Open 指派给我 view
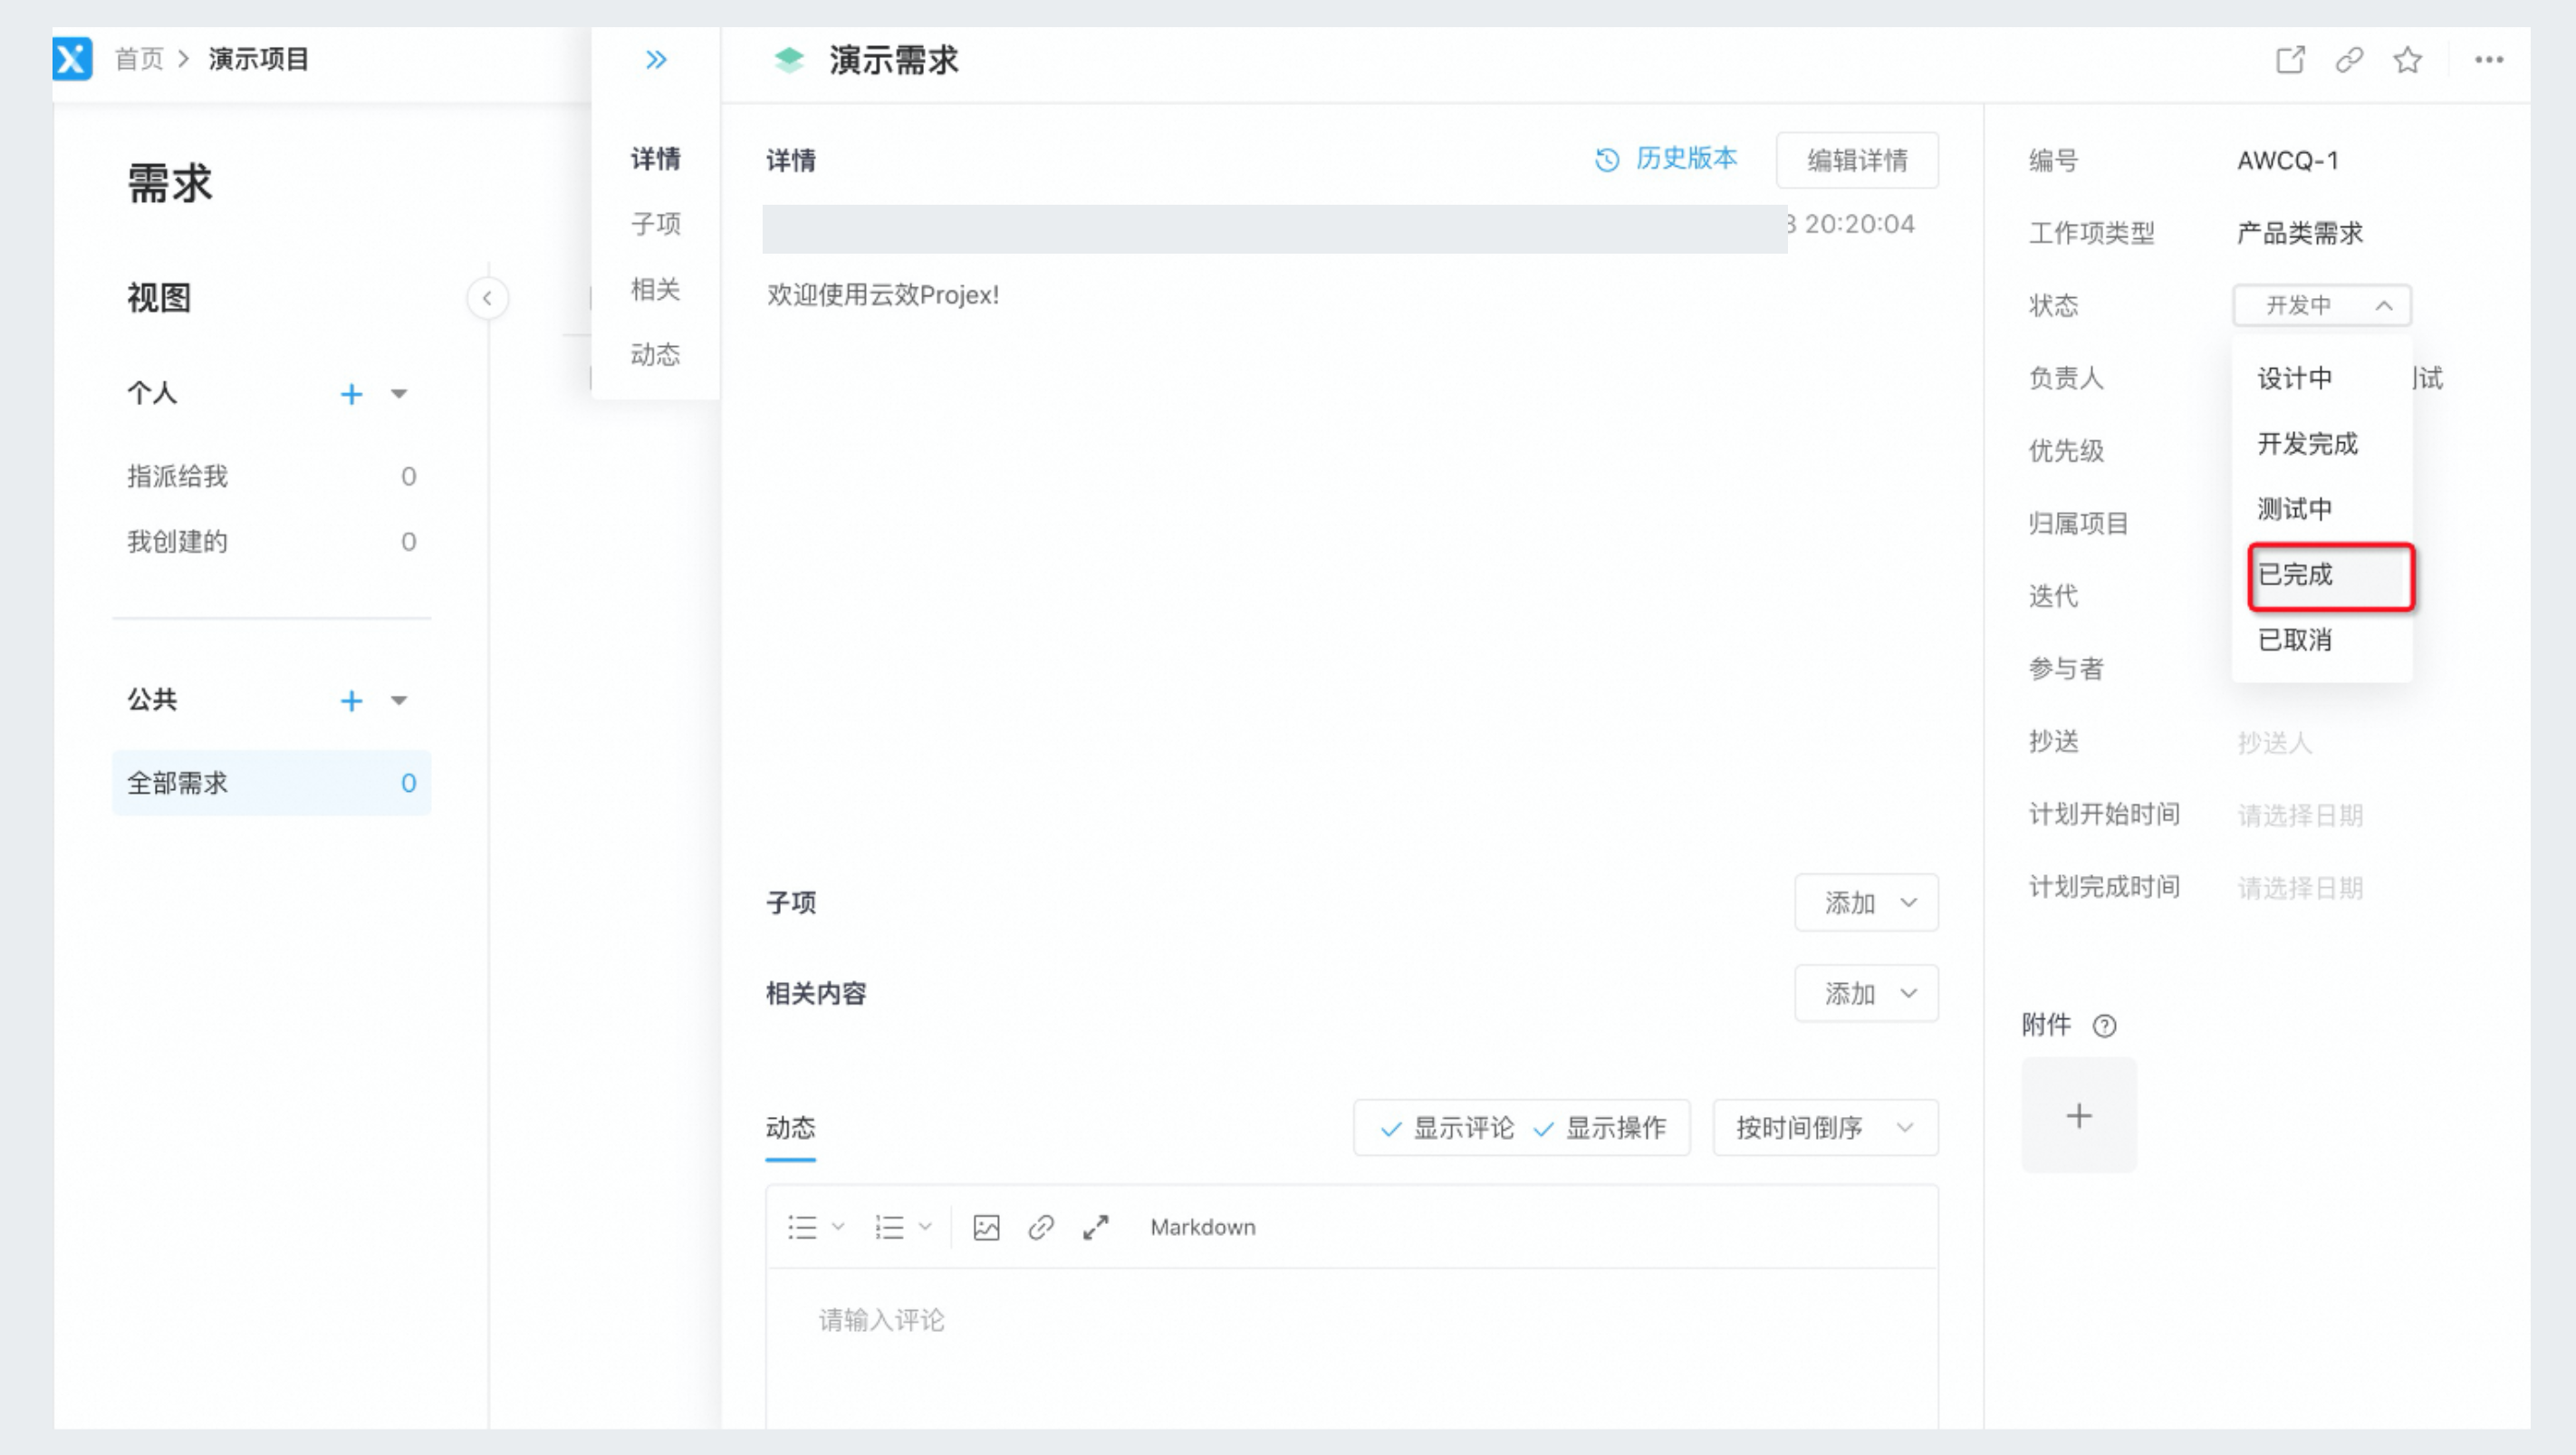 pos(271,476)
